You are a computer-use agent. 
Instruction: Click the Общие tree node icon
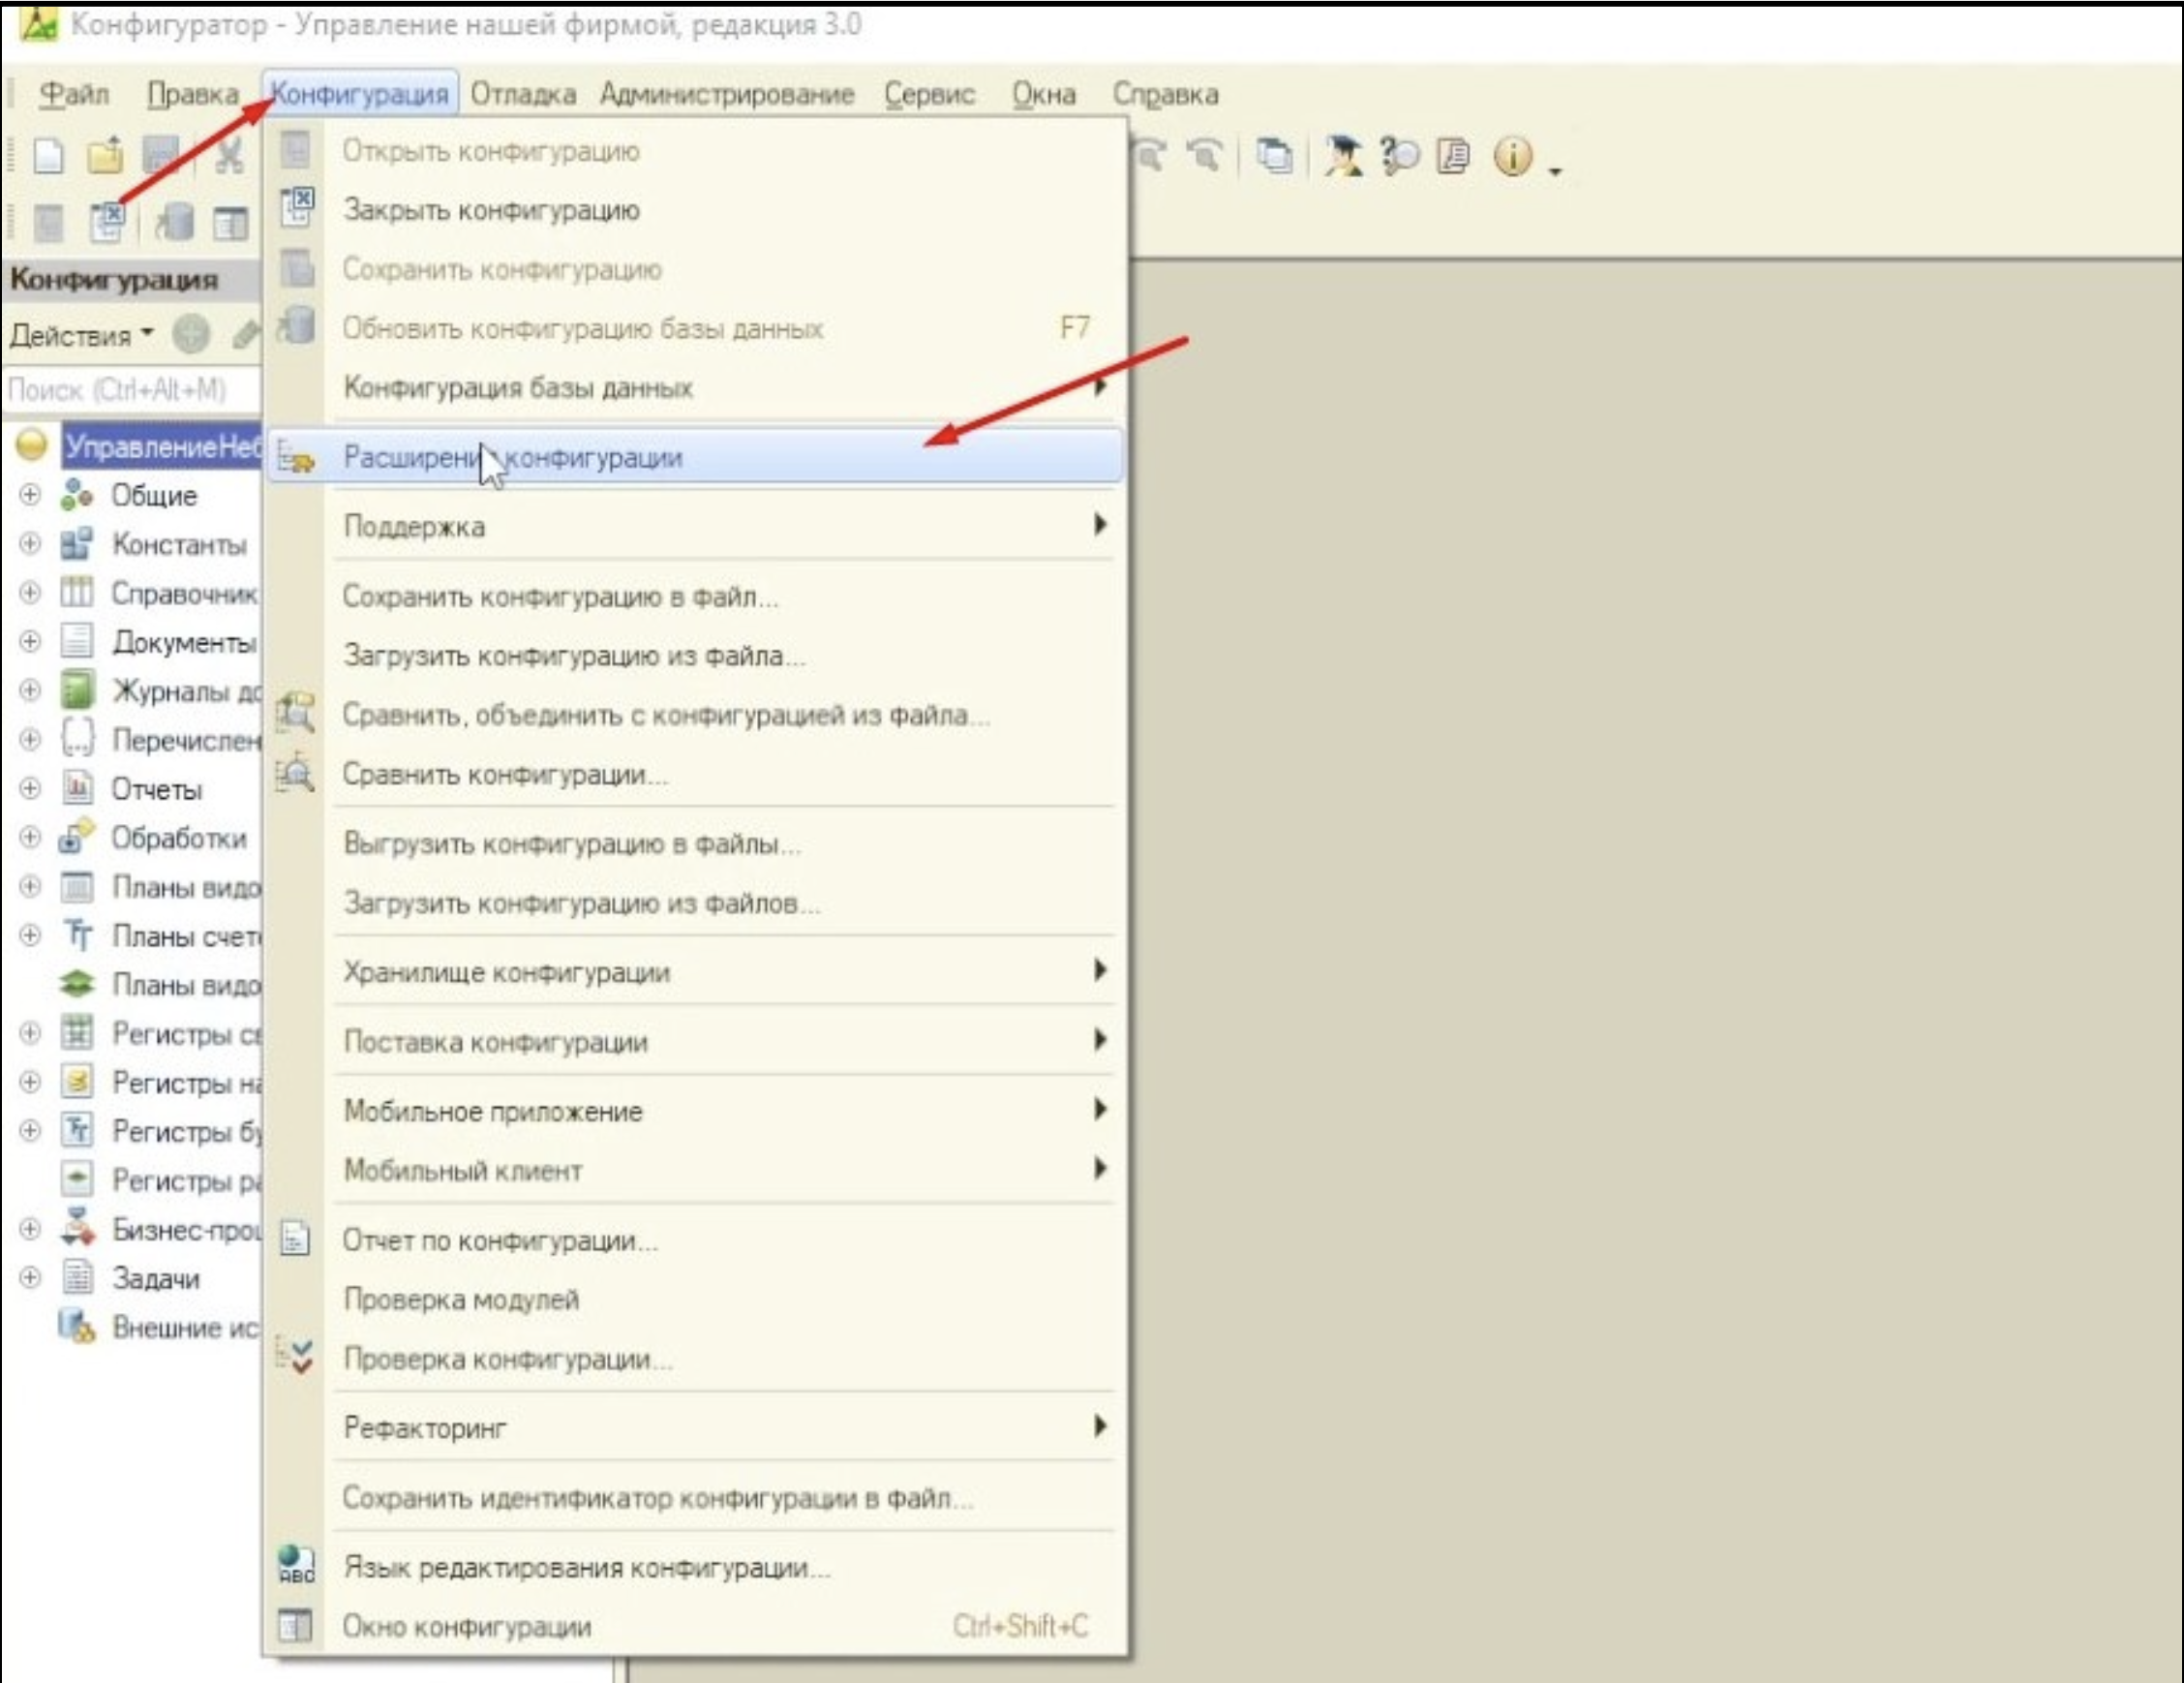point(77,495)
